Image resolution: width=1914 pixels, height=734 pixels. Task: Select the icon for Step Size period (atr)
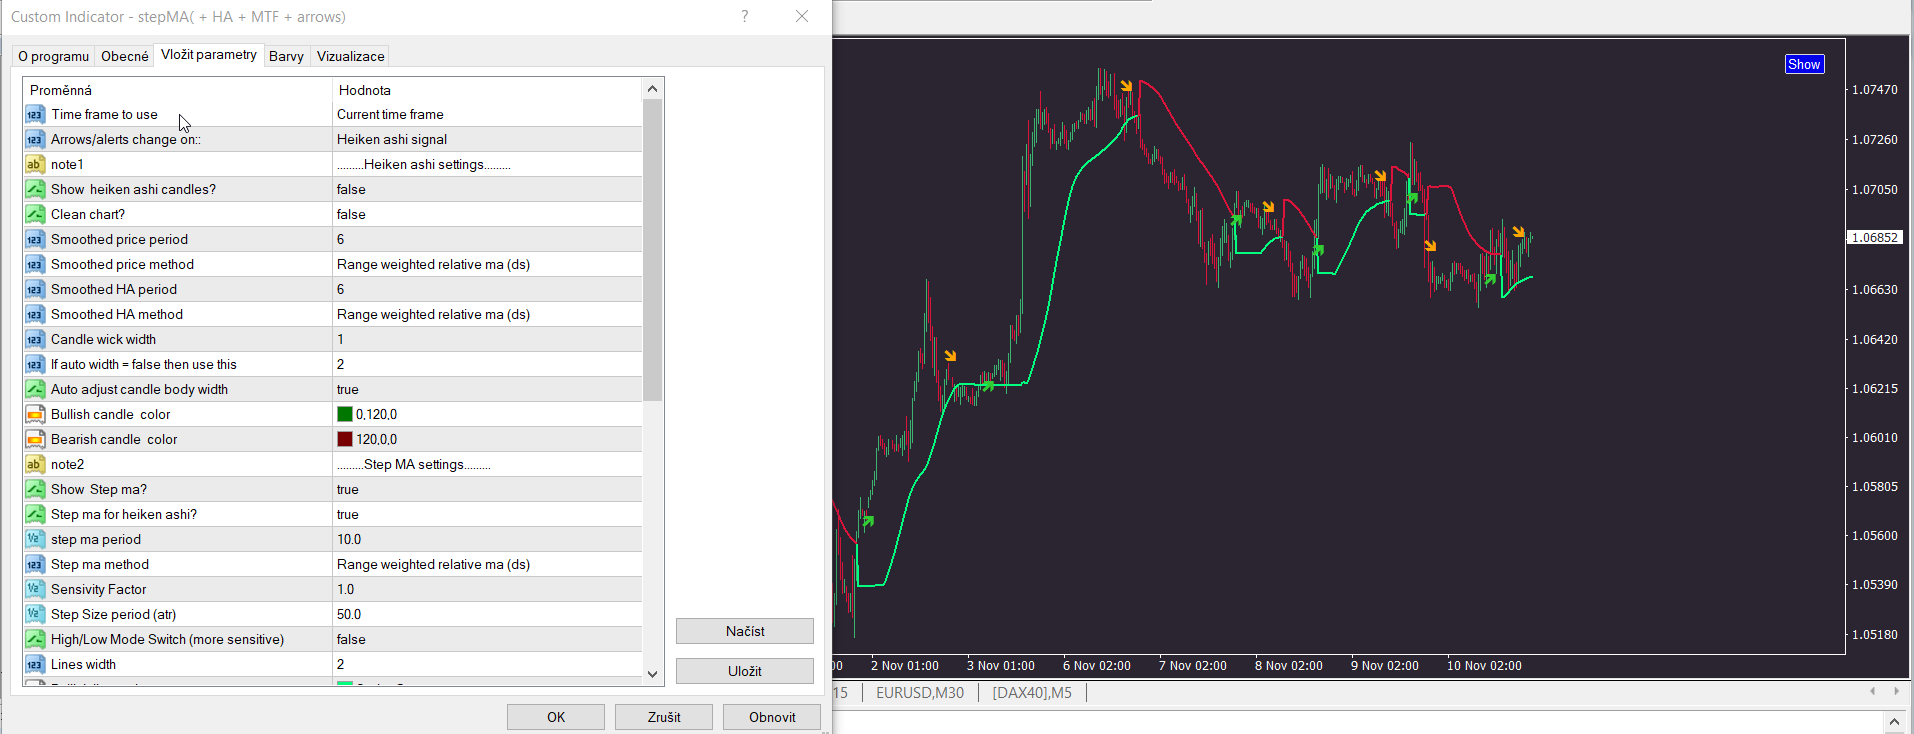click(35, 614)
